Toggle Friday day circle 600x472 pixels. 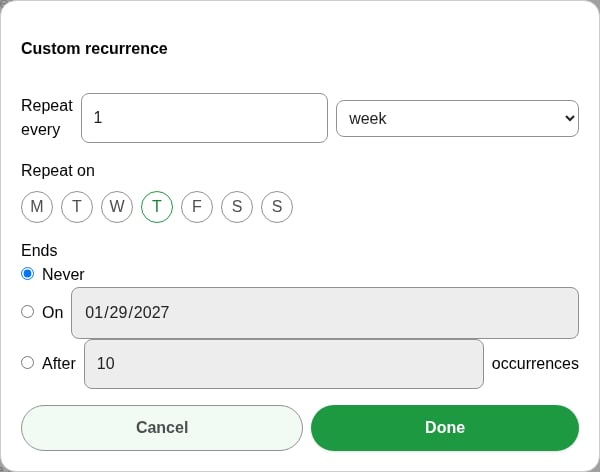point(197,207)
